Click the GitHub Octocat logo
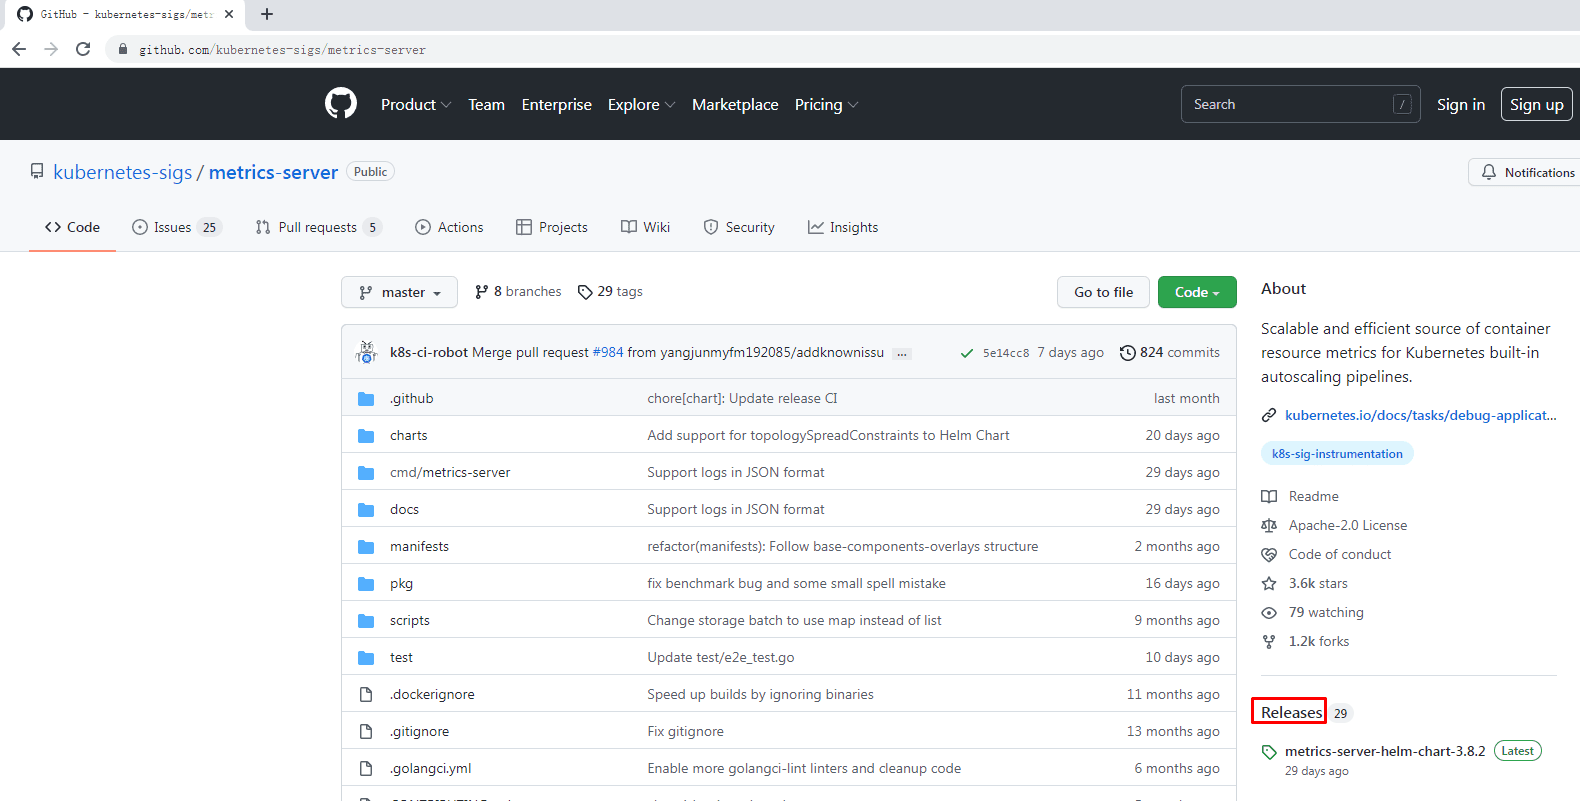Screen dimensions: 1580x801 pyautogui.click(x=341, y=104)
